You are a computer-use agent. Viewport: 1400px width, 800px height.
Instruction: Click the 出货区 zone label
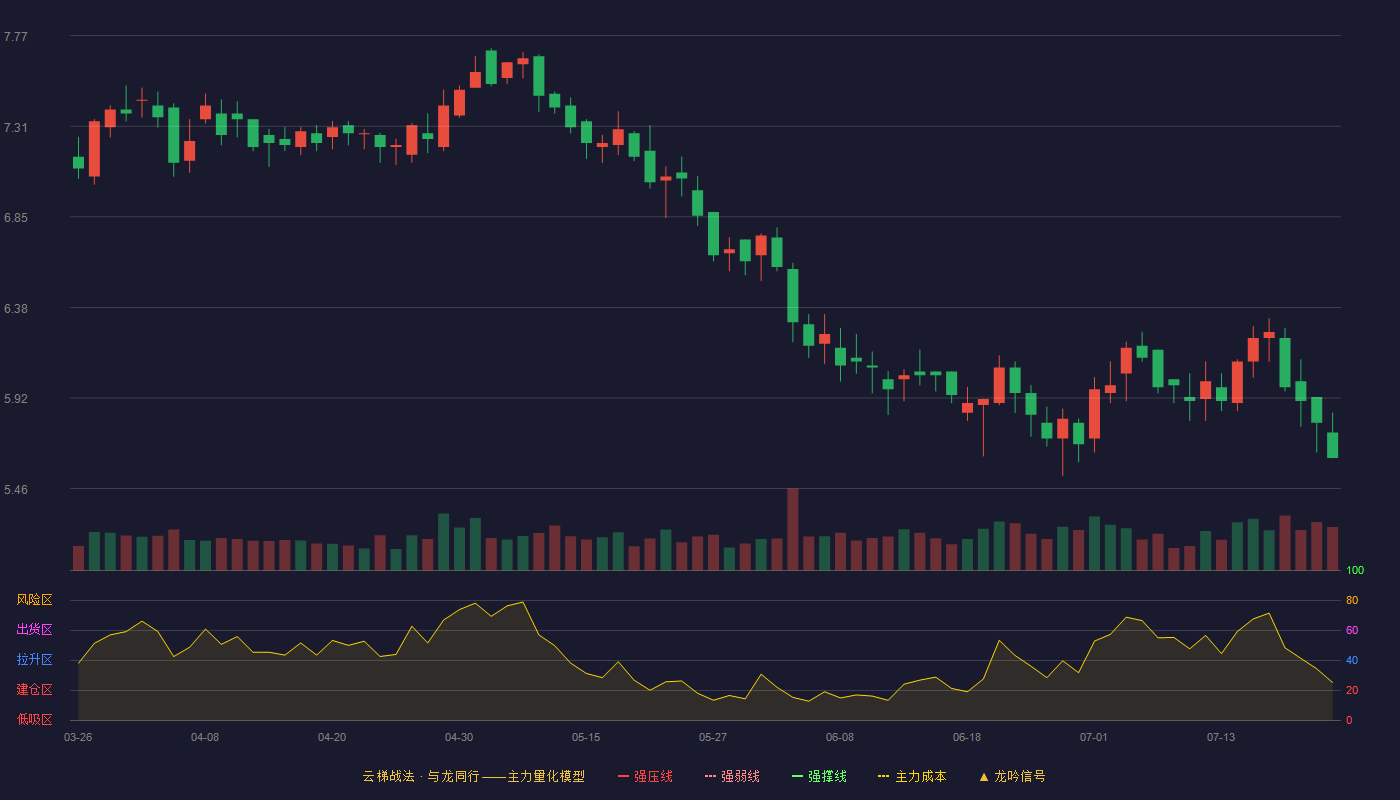(34, 630)
